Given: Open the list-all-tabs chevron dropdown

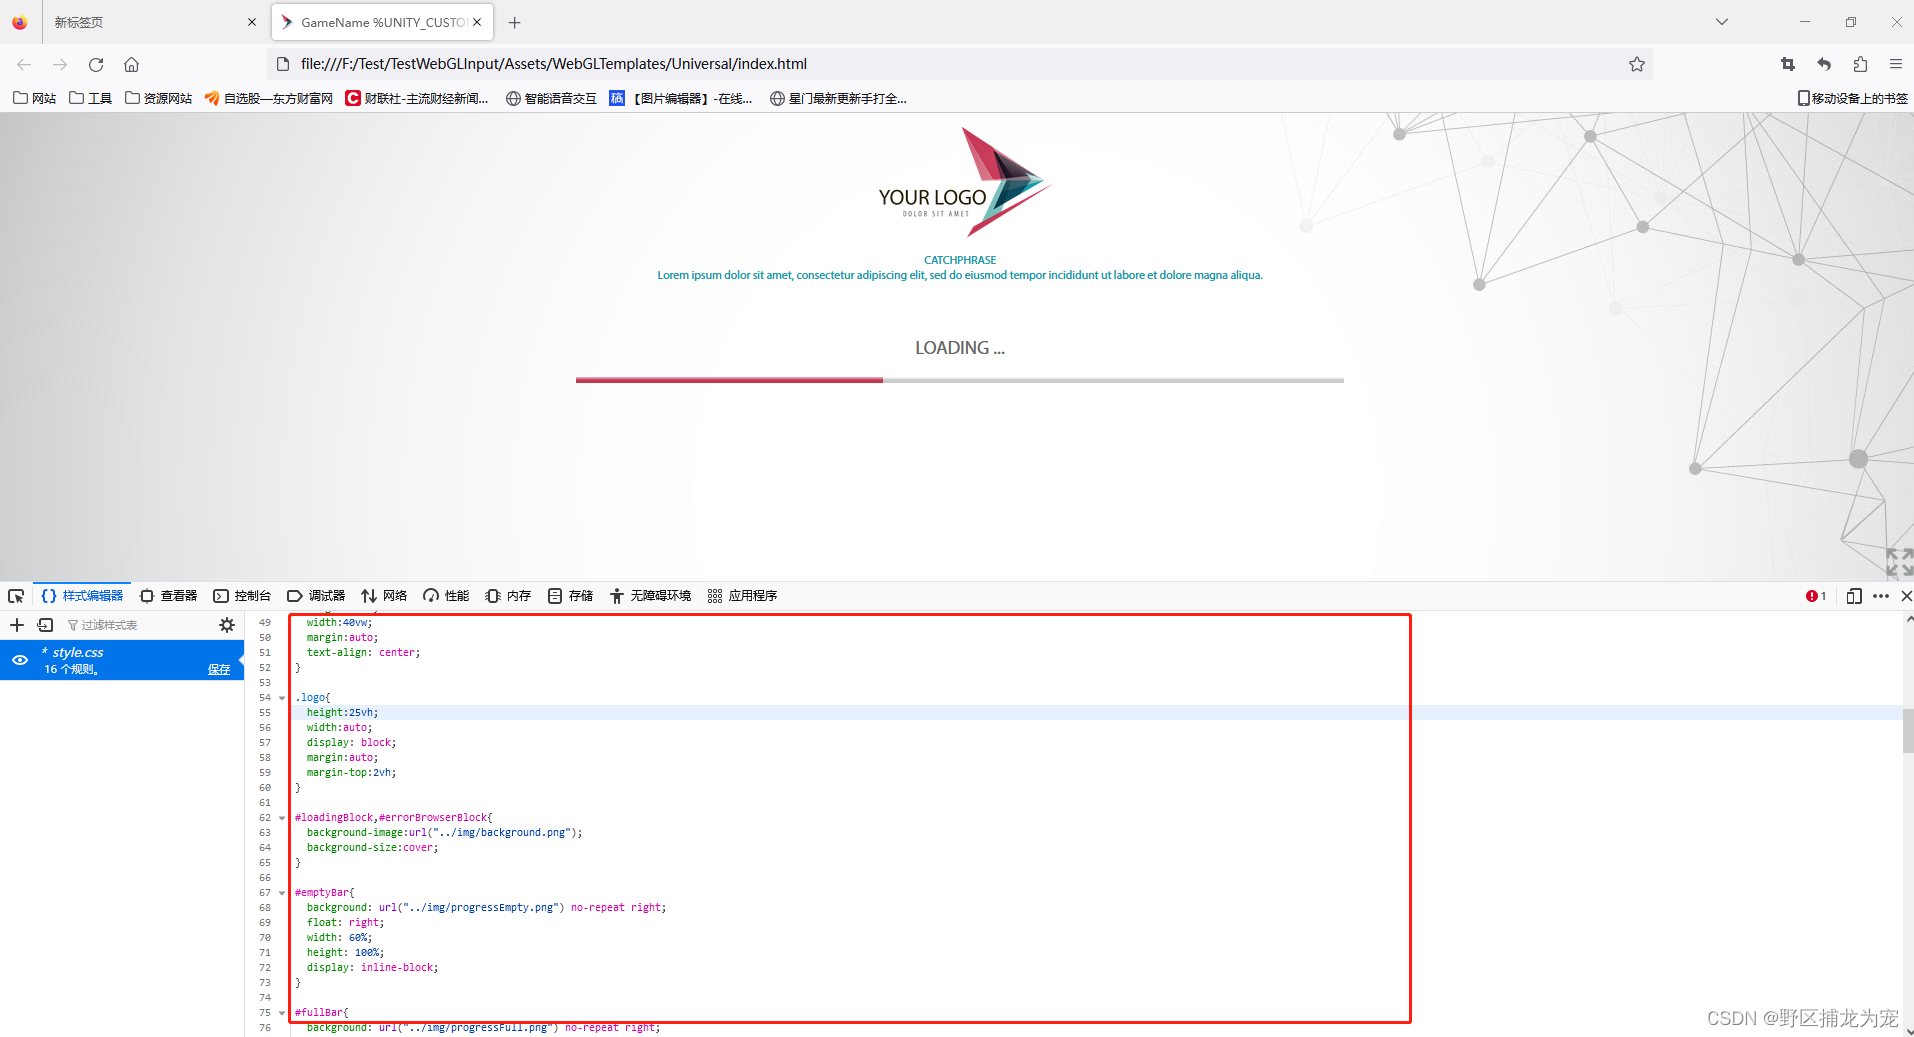Looking at the screenshot, I should (x=1721, y=21).
